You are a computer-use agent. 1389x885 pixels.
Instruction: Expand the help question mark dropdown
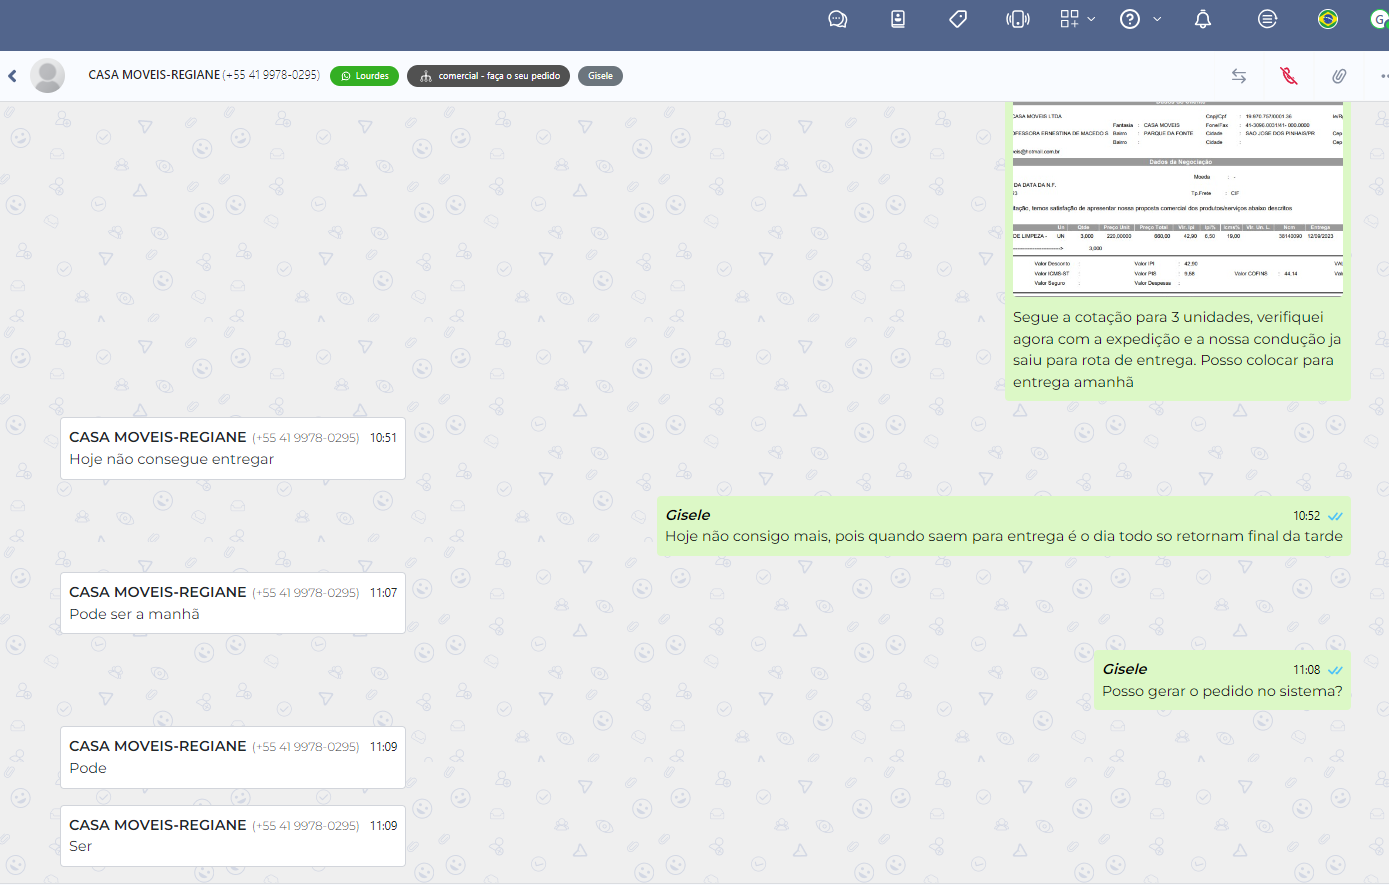click(1140, 19)
